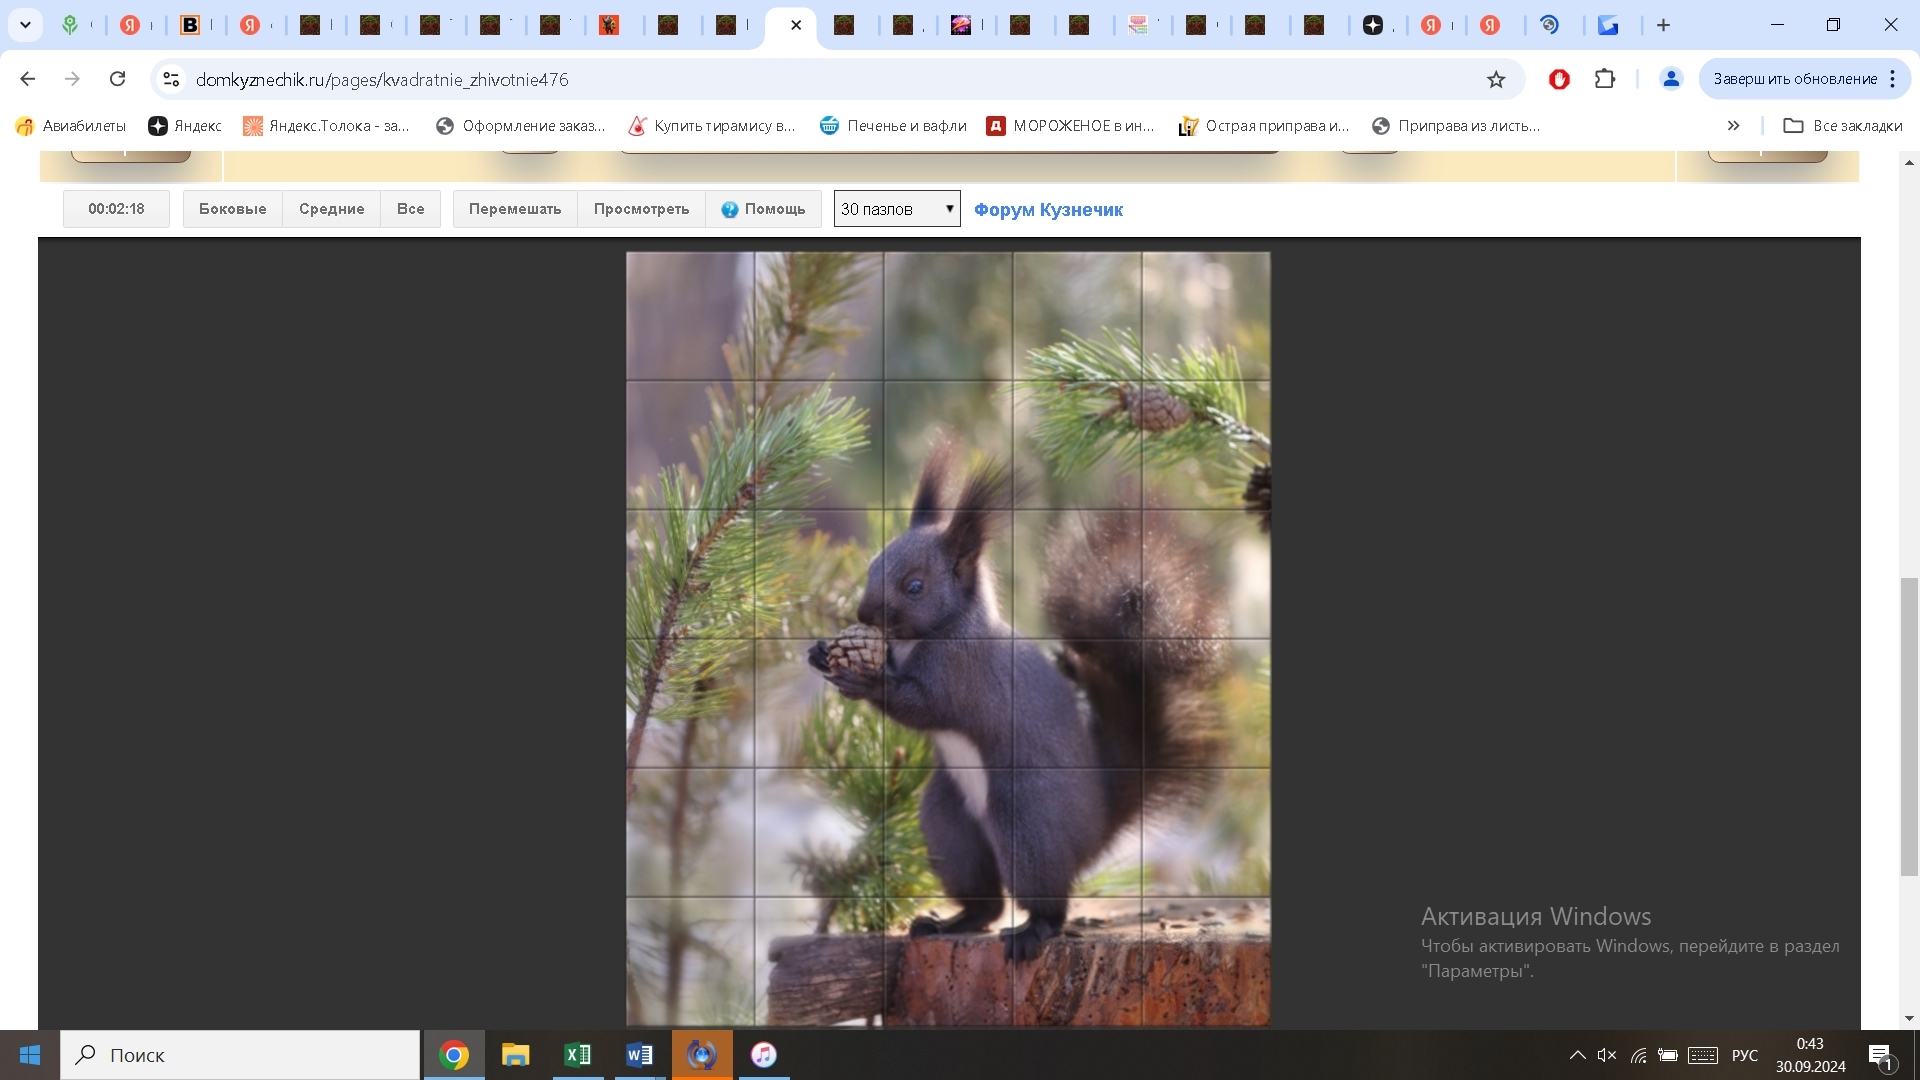The image size is (1920, 1080).
Task: Open the Яндекс.Толока bookmark
Action: point(327,126)
